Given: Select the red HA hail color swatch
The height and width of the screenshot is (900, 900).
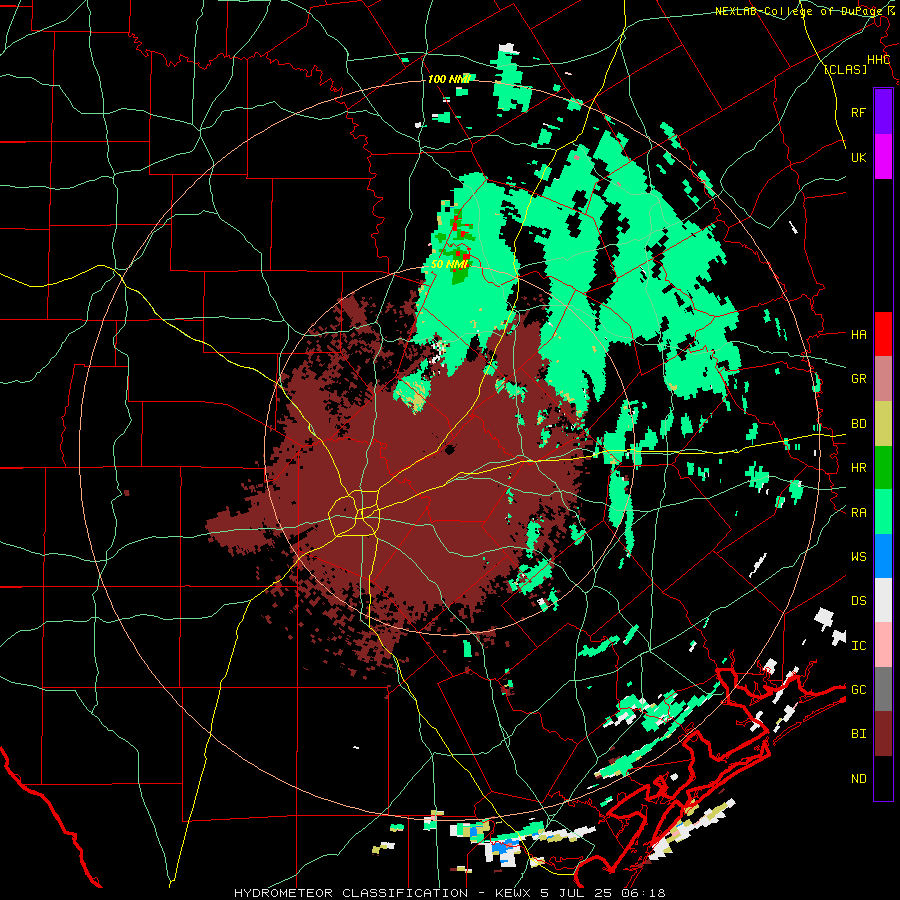Looking at the screenshot, I should 883,334.
